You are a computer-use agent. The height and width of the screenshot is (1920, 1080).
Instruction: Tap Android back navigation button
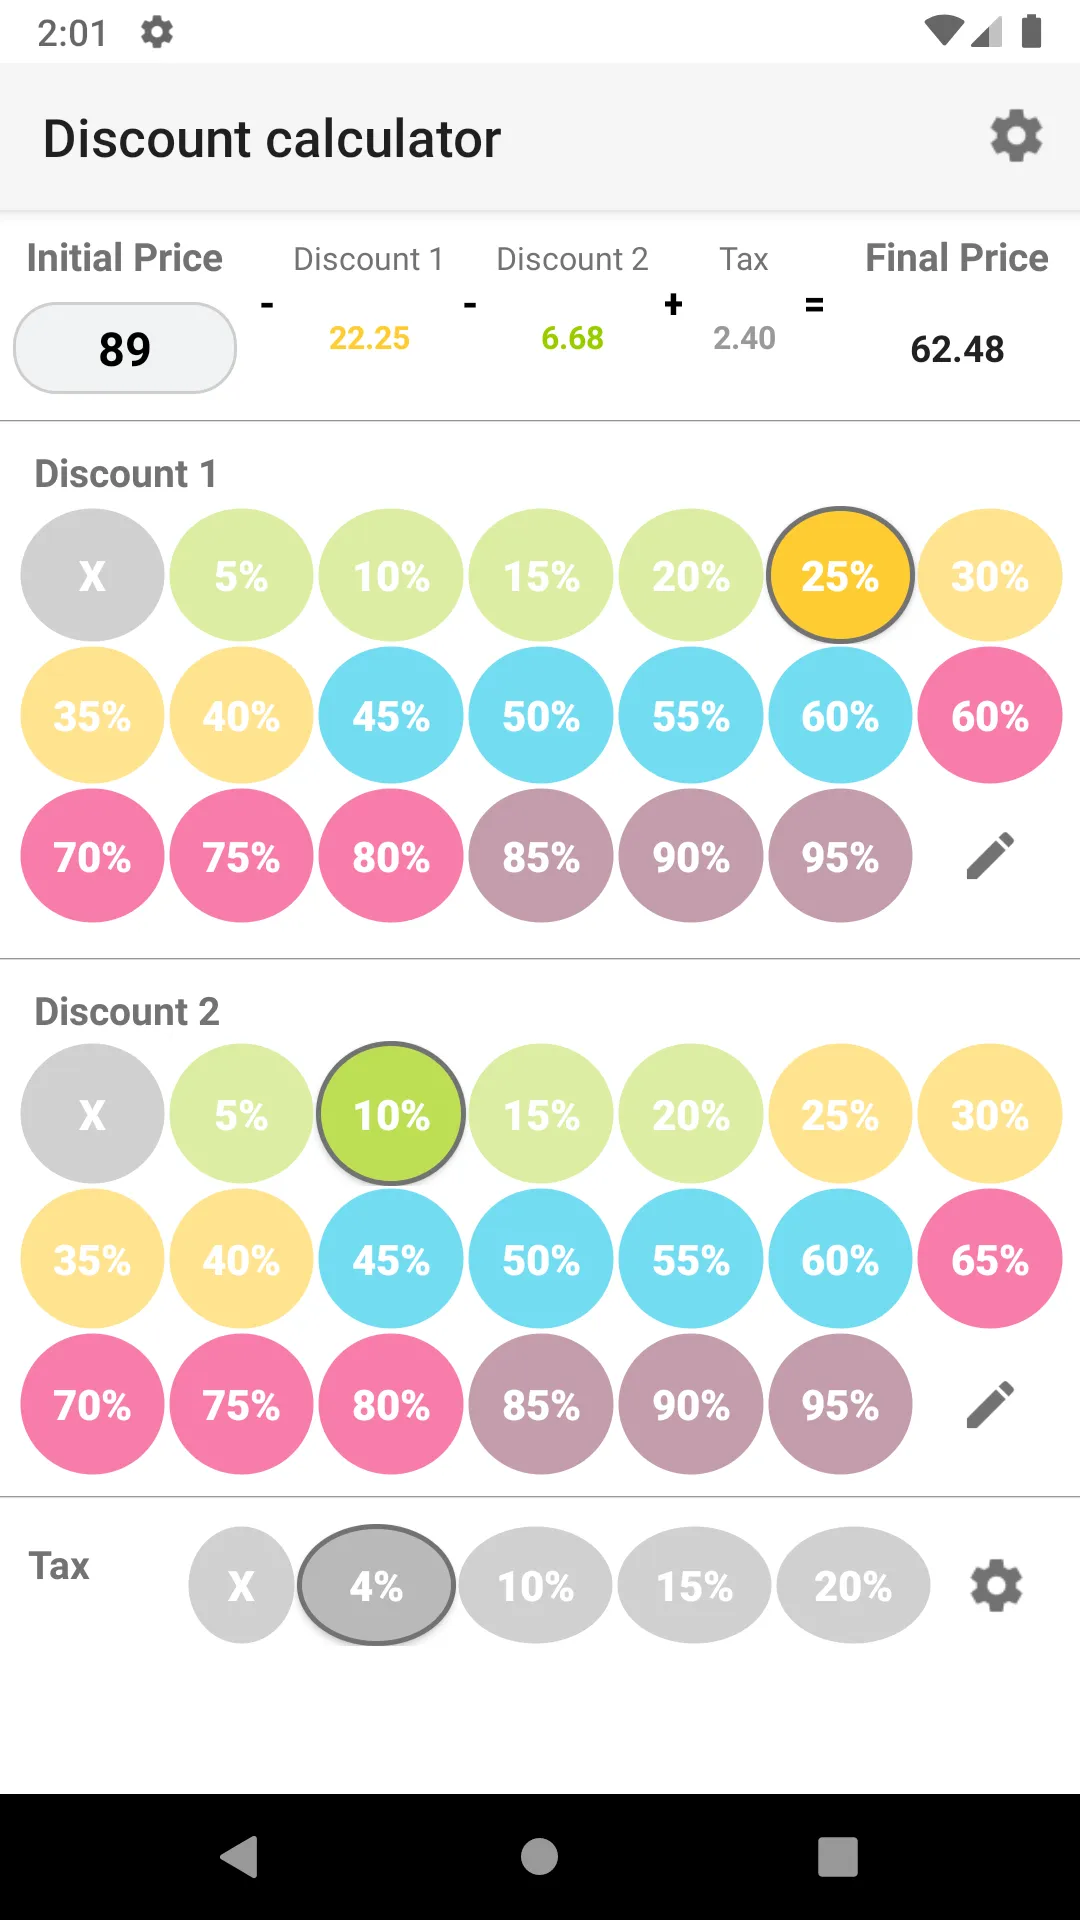click(x=240, y=1857)
